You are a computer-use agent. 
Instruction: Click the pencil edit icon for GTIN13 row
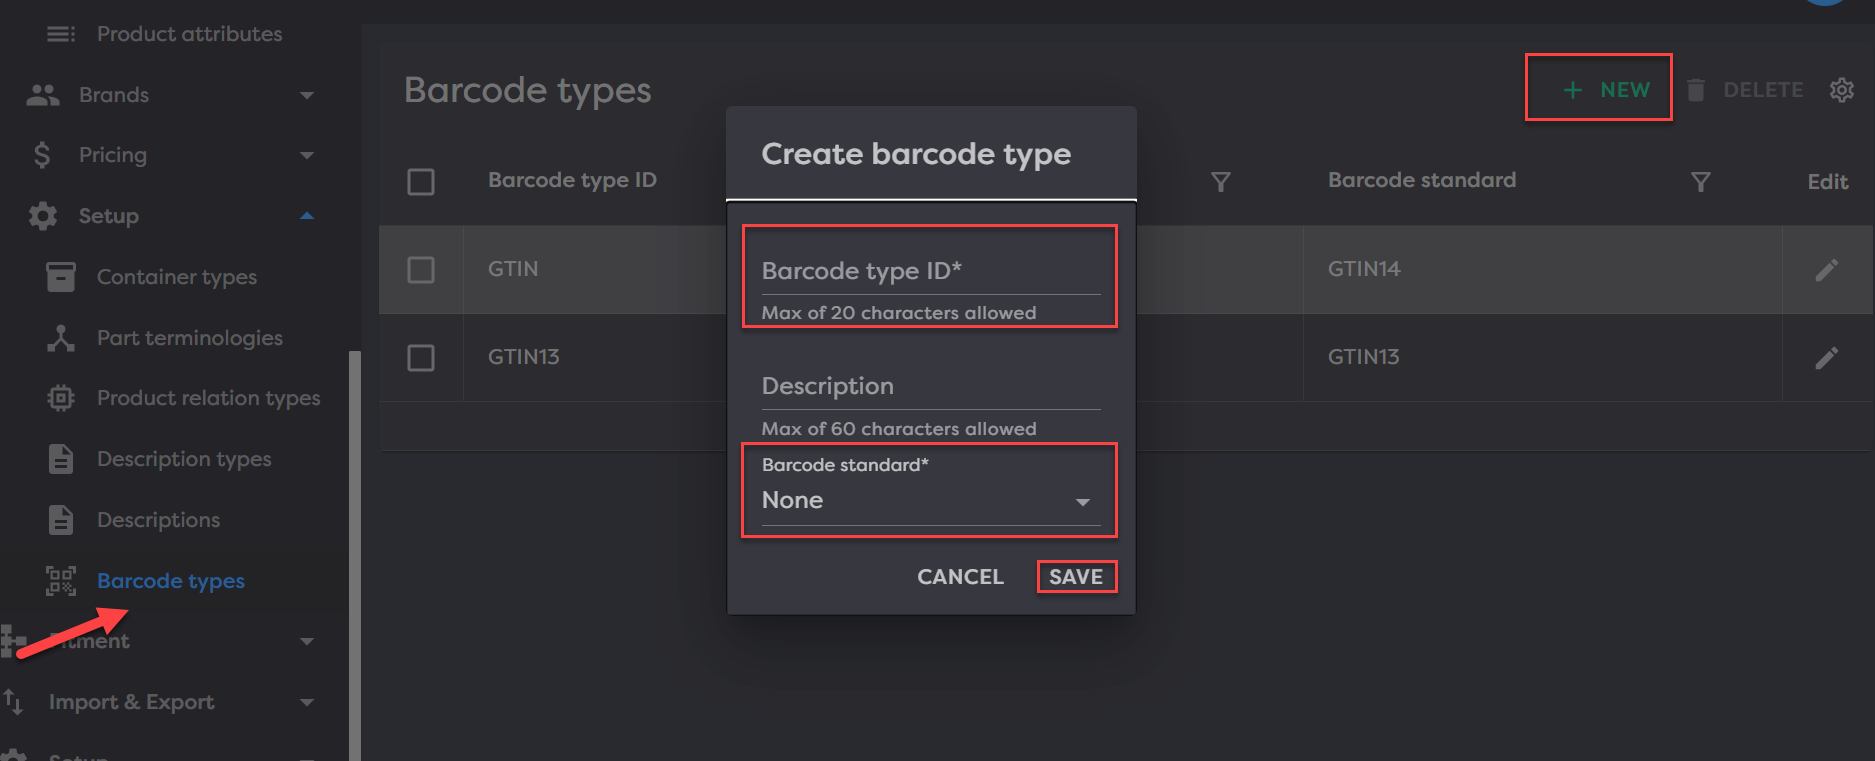[1826, 358]
